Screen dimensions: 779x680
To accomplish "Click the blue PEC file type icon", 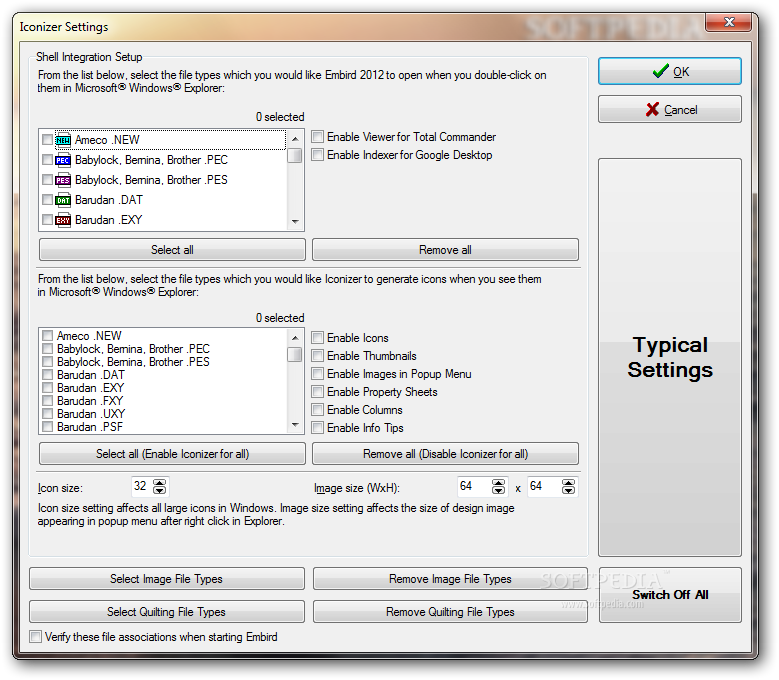I will (63, 160).
